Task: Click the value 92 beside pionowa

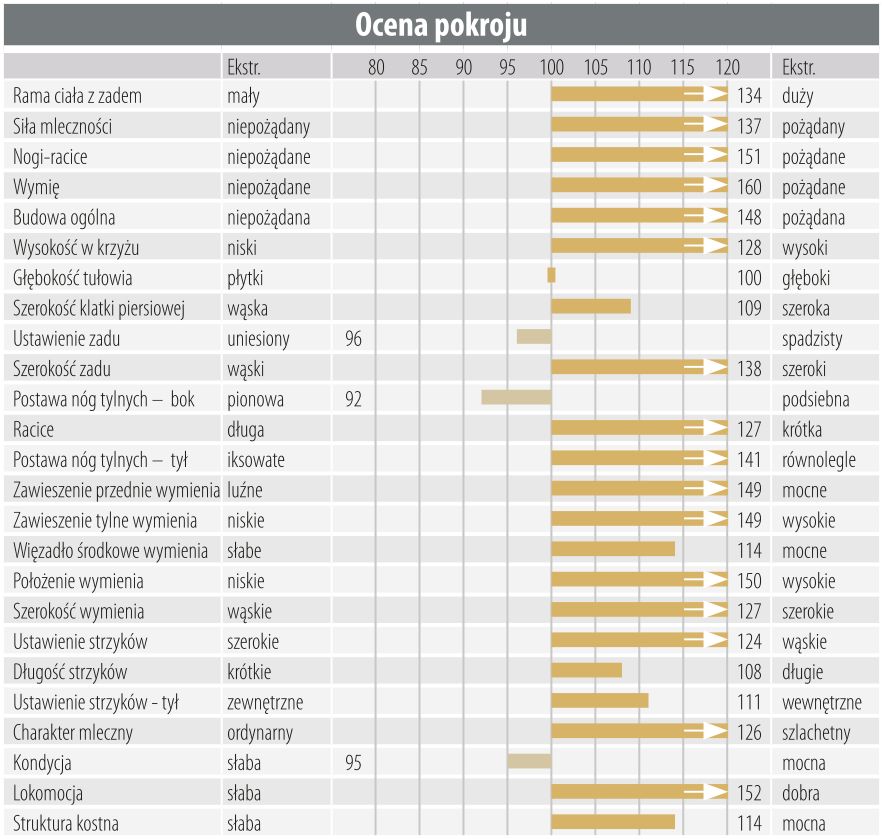Action: tap(353, 399)
